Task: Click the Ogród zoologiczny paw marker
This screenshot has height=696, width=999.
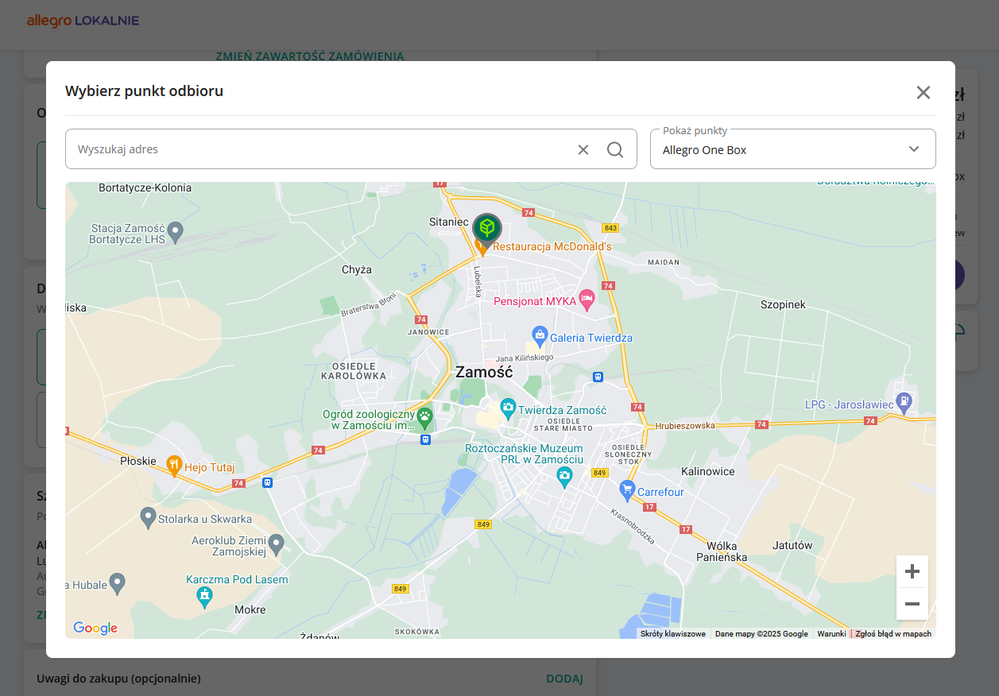Action: tap(424, 417)
